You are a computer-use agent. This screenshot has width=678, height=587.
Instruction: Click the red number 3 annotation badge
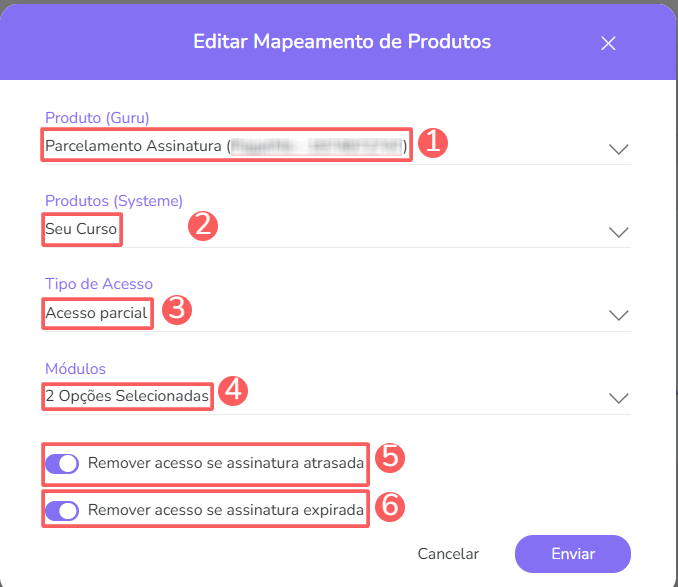pyautogui.click(x=176, y=309)
